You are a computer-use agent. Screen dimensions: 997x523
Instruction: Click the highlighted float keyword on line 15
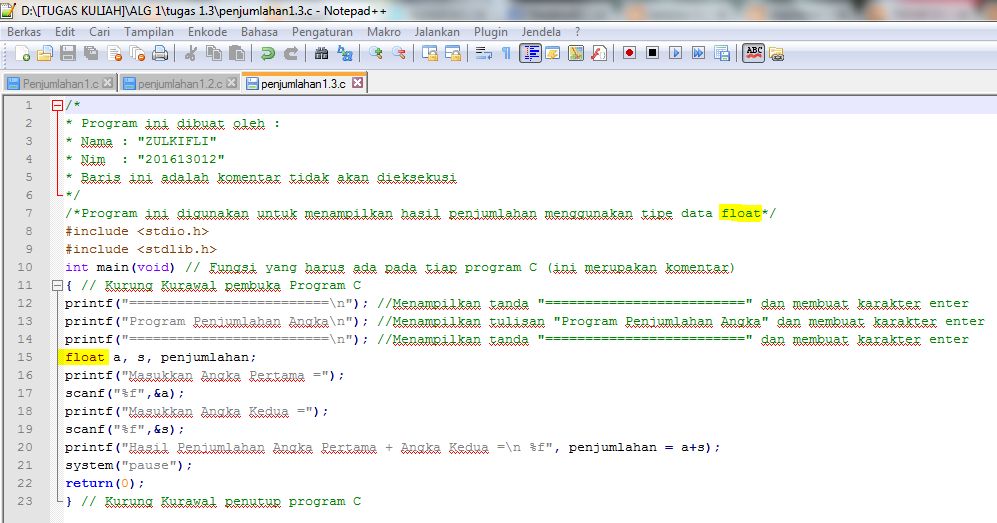tap(85, 357)
